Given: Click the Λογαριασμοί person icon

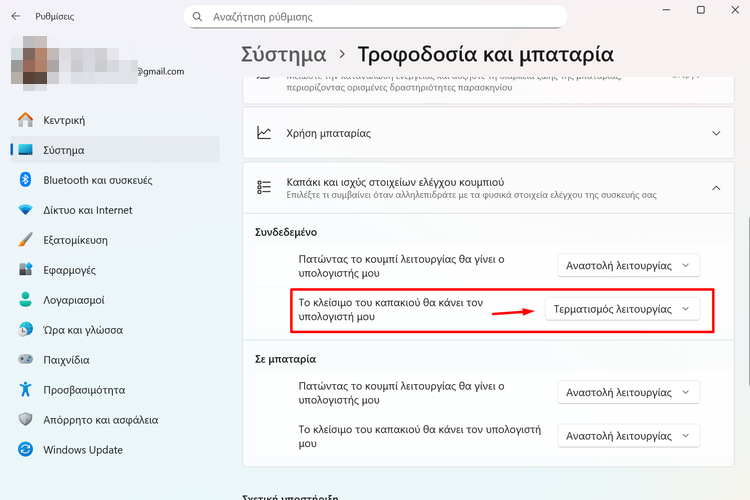Looking at the screenshot, I should (x=25, y=300).
